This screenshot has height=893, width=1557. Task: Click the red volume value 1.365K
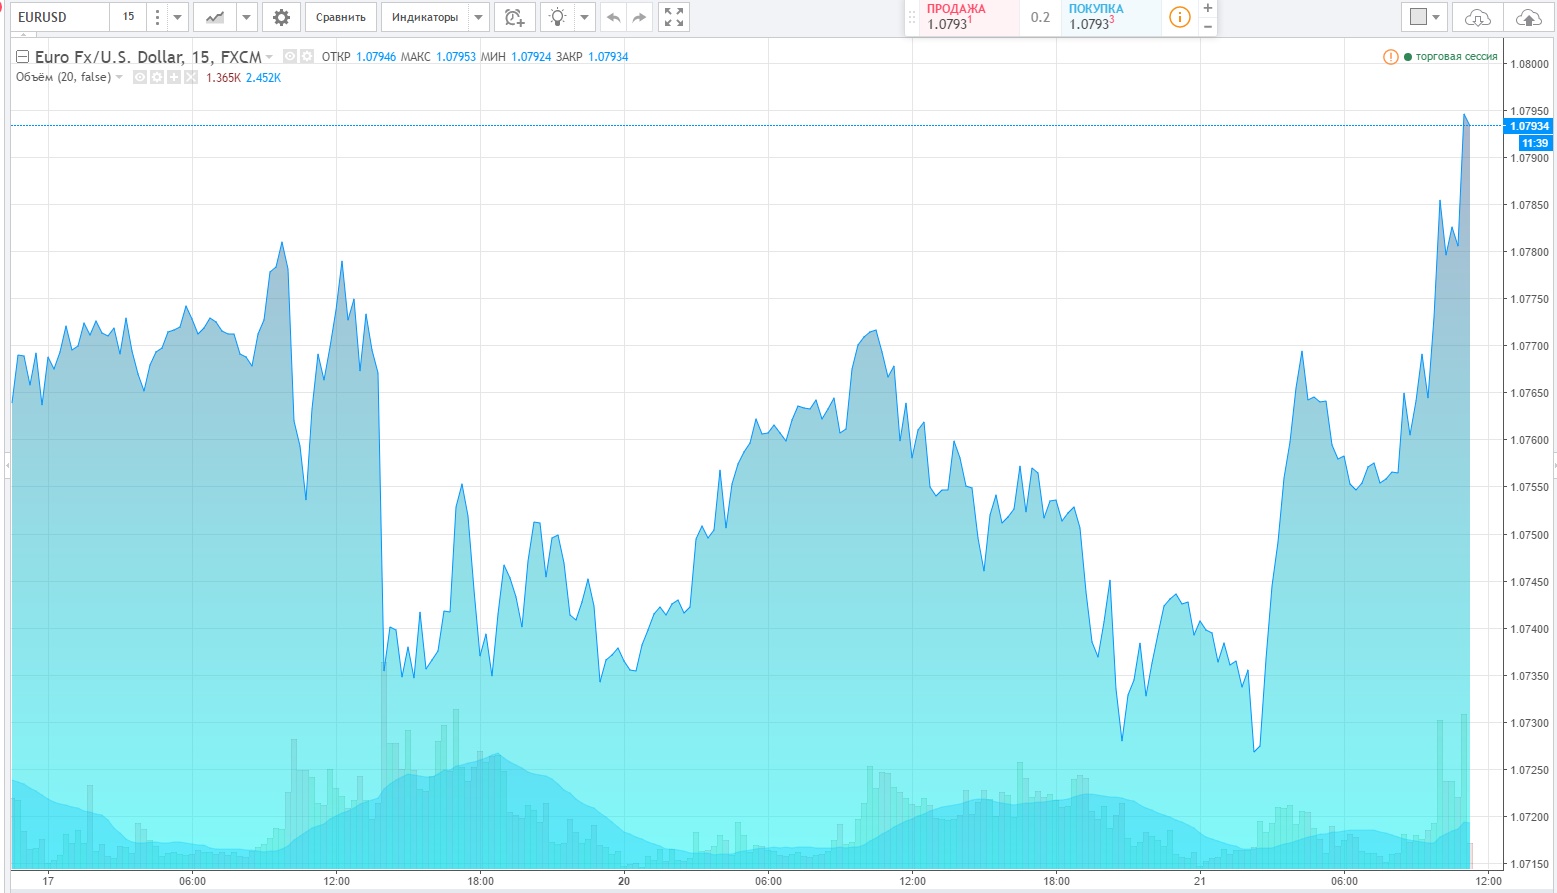(x=223, y=78)
